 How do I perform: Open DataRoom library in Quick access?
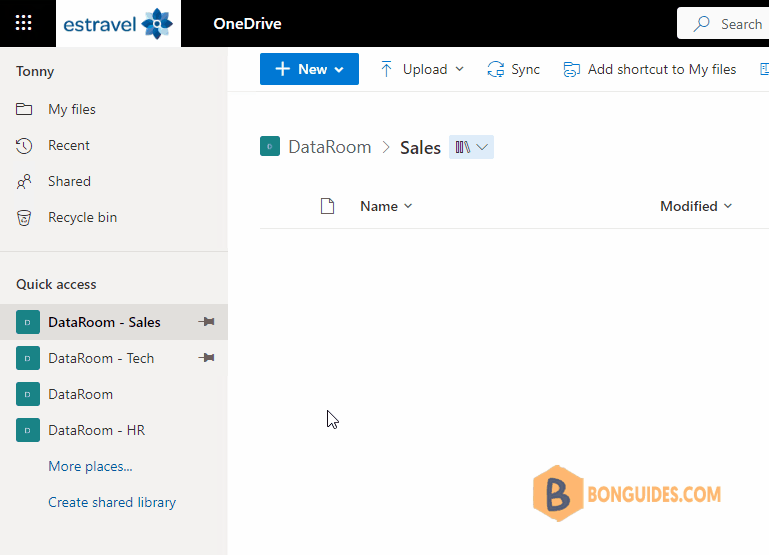pyautogui.click(x=114, y=394)
